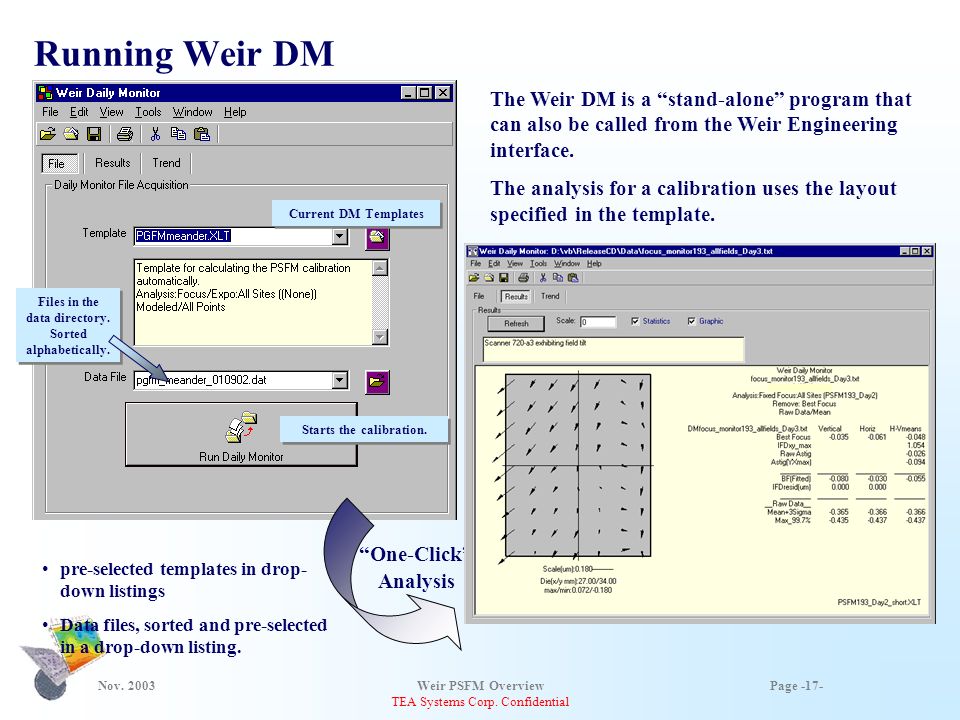Open Tools menu in results window
This screenshot has width=960, height=720.
click(x=538, y=264)
